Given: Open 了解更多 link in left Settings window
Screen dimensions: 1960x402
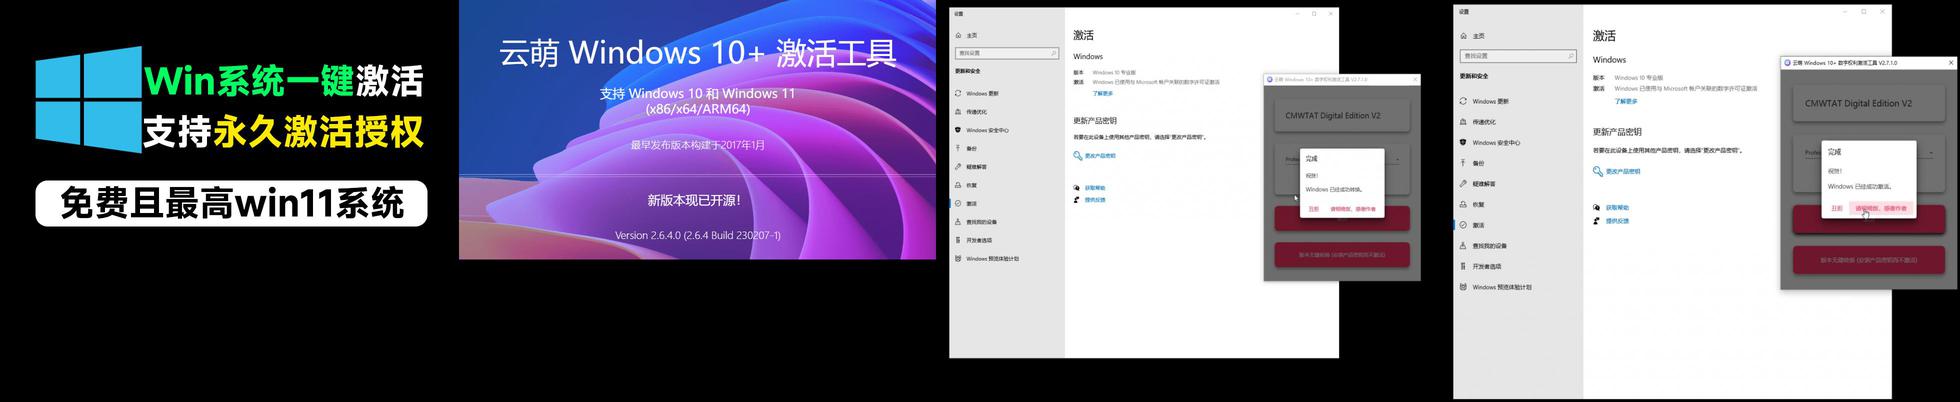Looking at the screenshot, I should (1102, 93).
